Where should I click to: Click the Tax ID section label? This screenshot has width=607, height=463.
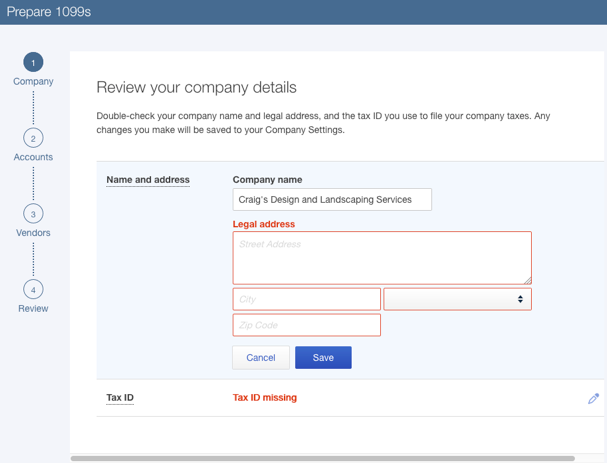[120, 398]
